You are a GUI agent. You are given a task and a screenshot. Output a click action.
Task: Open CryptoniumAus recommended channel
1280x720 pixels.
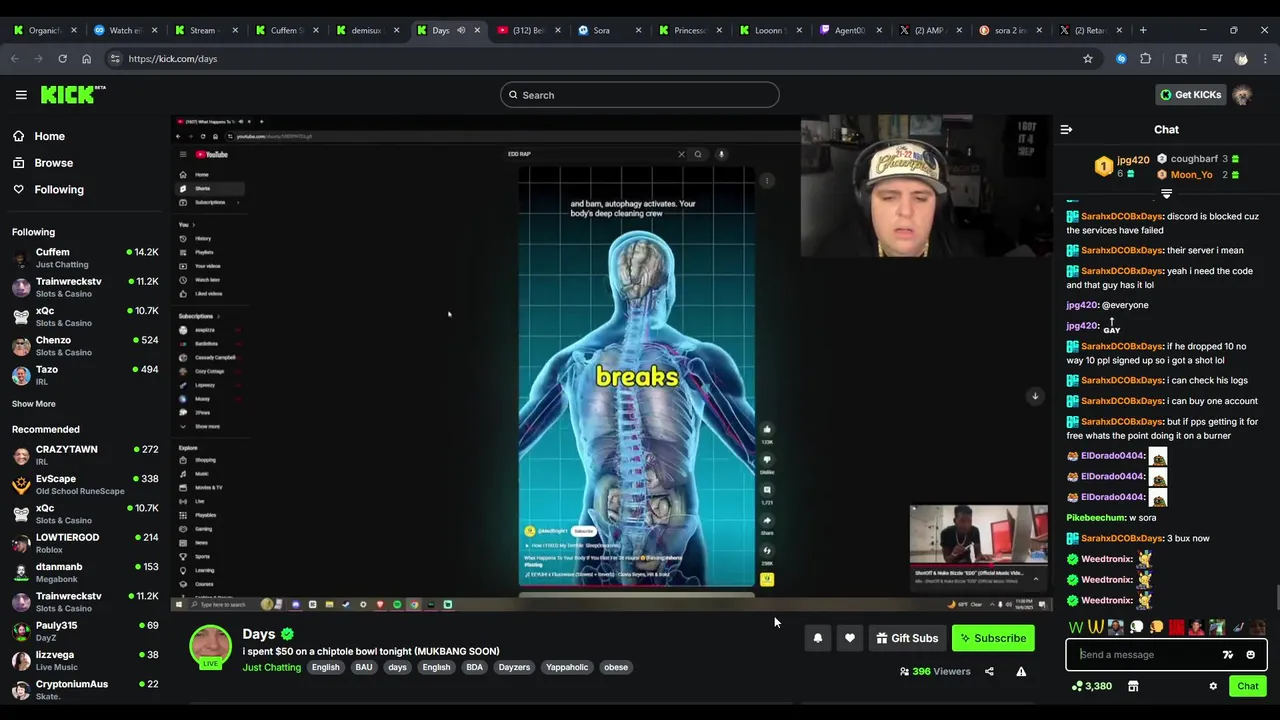pos(85,689)
